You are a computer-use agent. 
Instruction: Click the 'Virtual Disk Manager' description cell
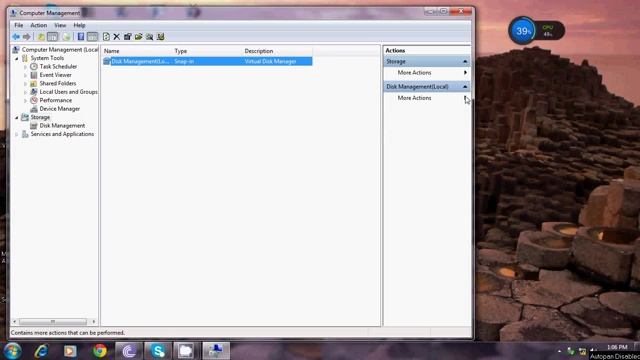(x=270, y=61)
